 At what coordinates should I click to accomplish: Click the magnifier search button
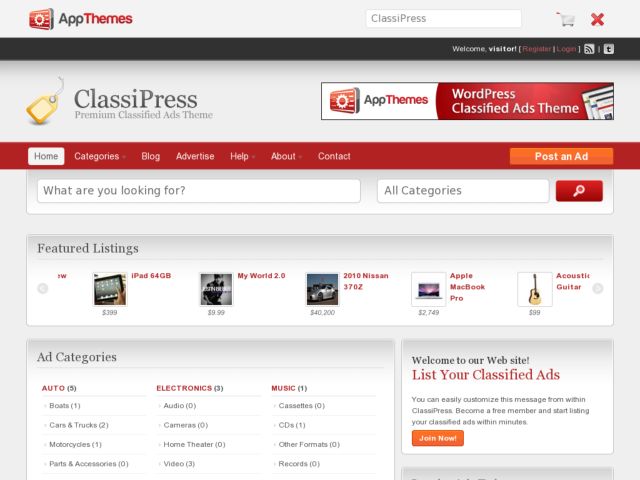coord(579,191)
